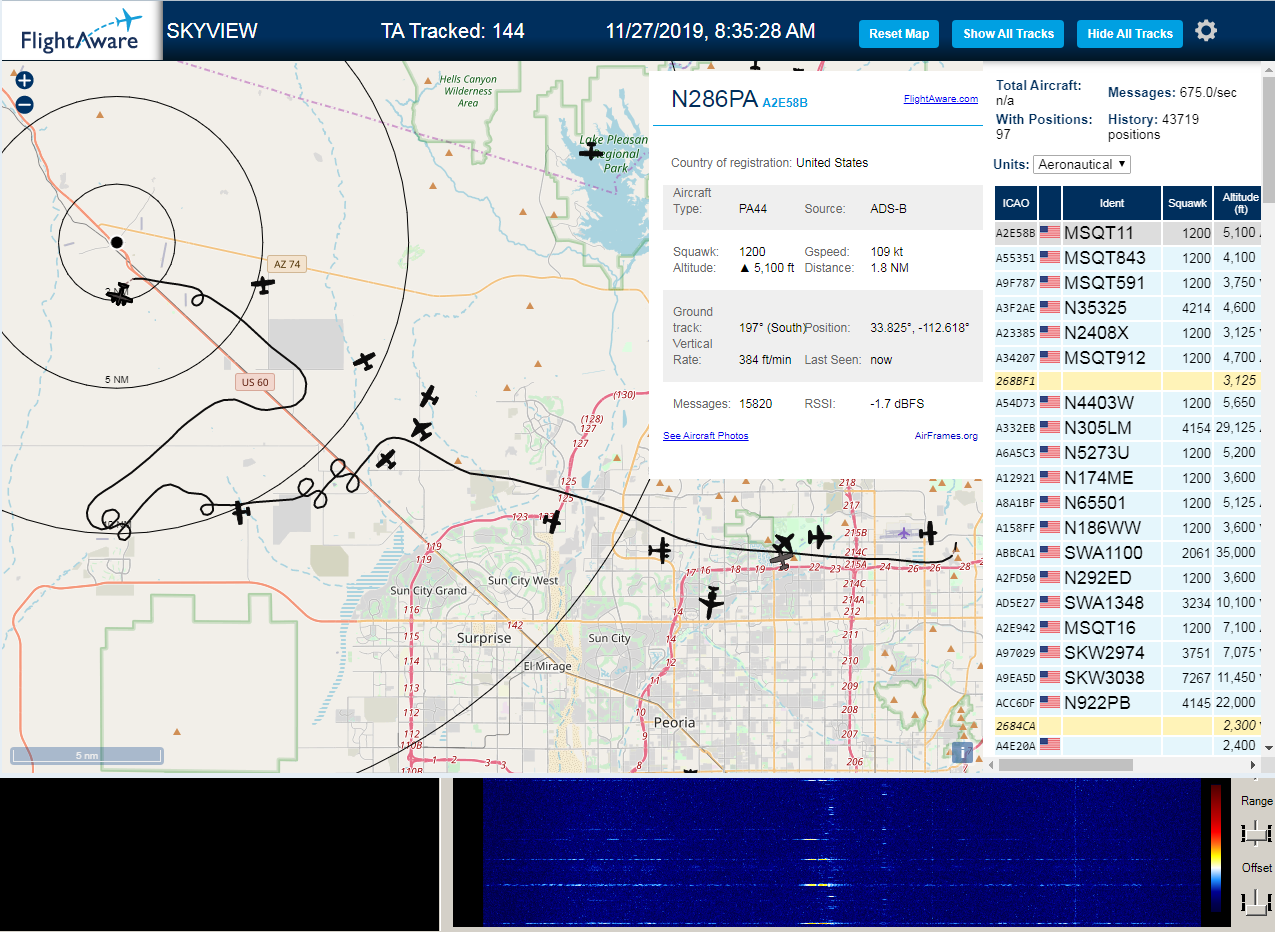Select the SWA1348 row

click(1129, 602)
